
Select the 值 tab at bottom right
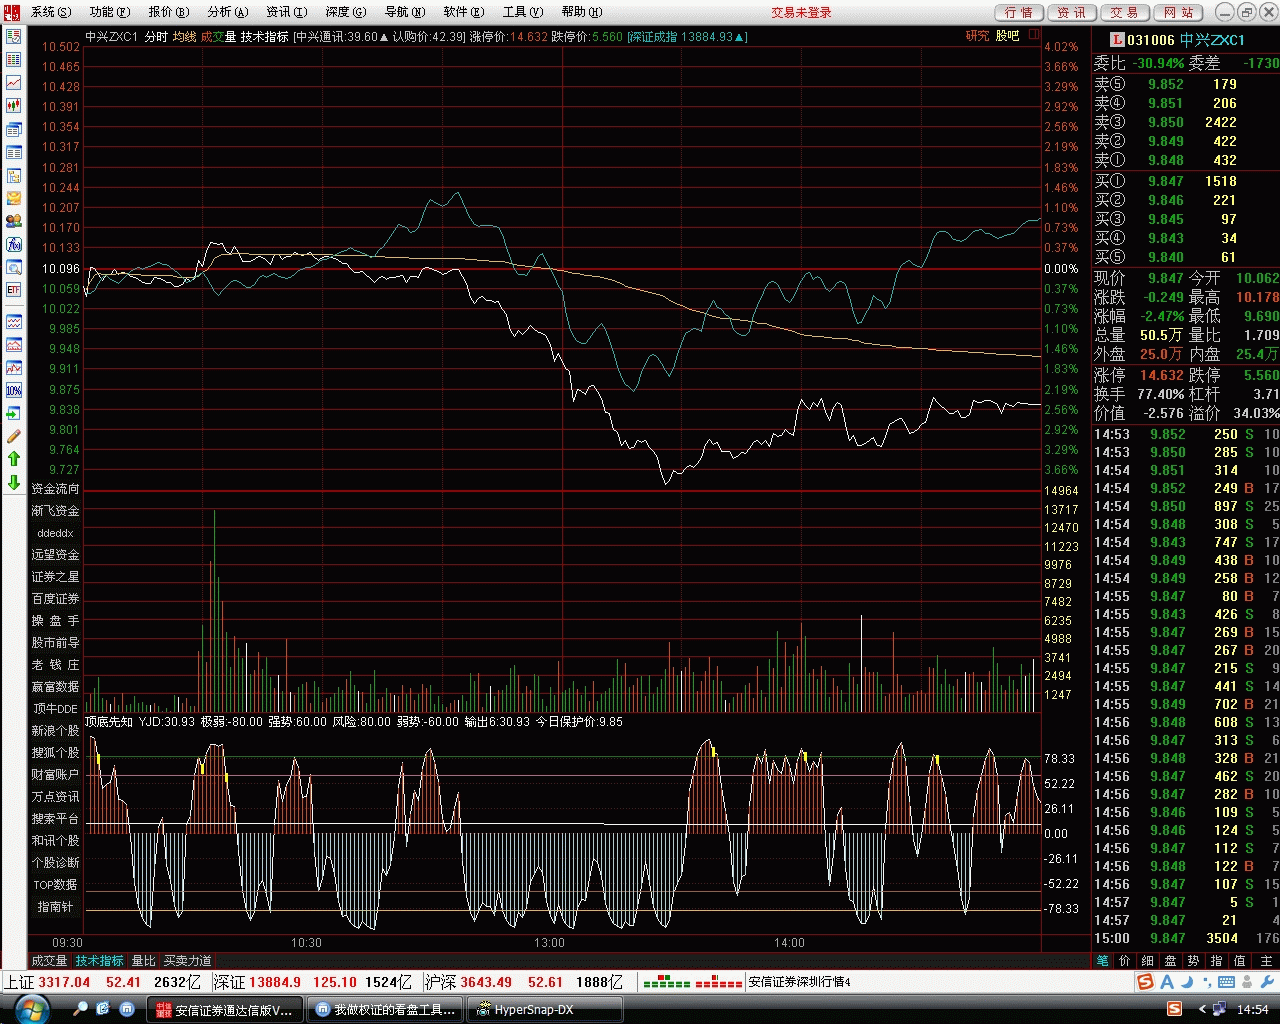pyautogui.click(x=1240, y=961)
